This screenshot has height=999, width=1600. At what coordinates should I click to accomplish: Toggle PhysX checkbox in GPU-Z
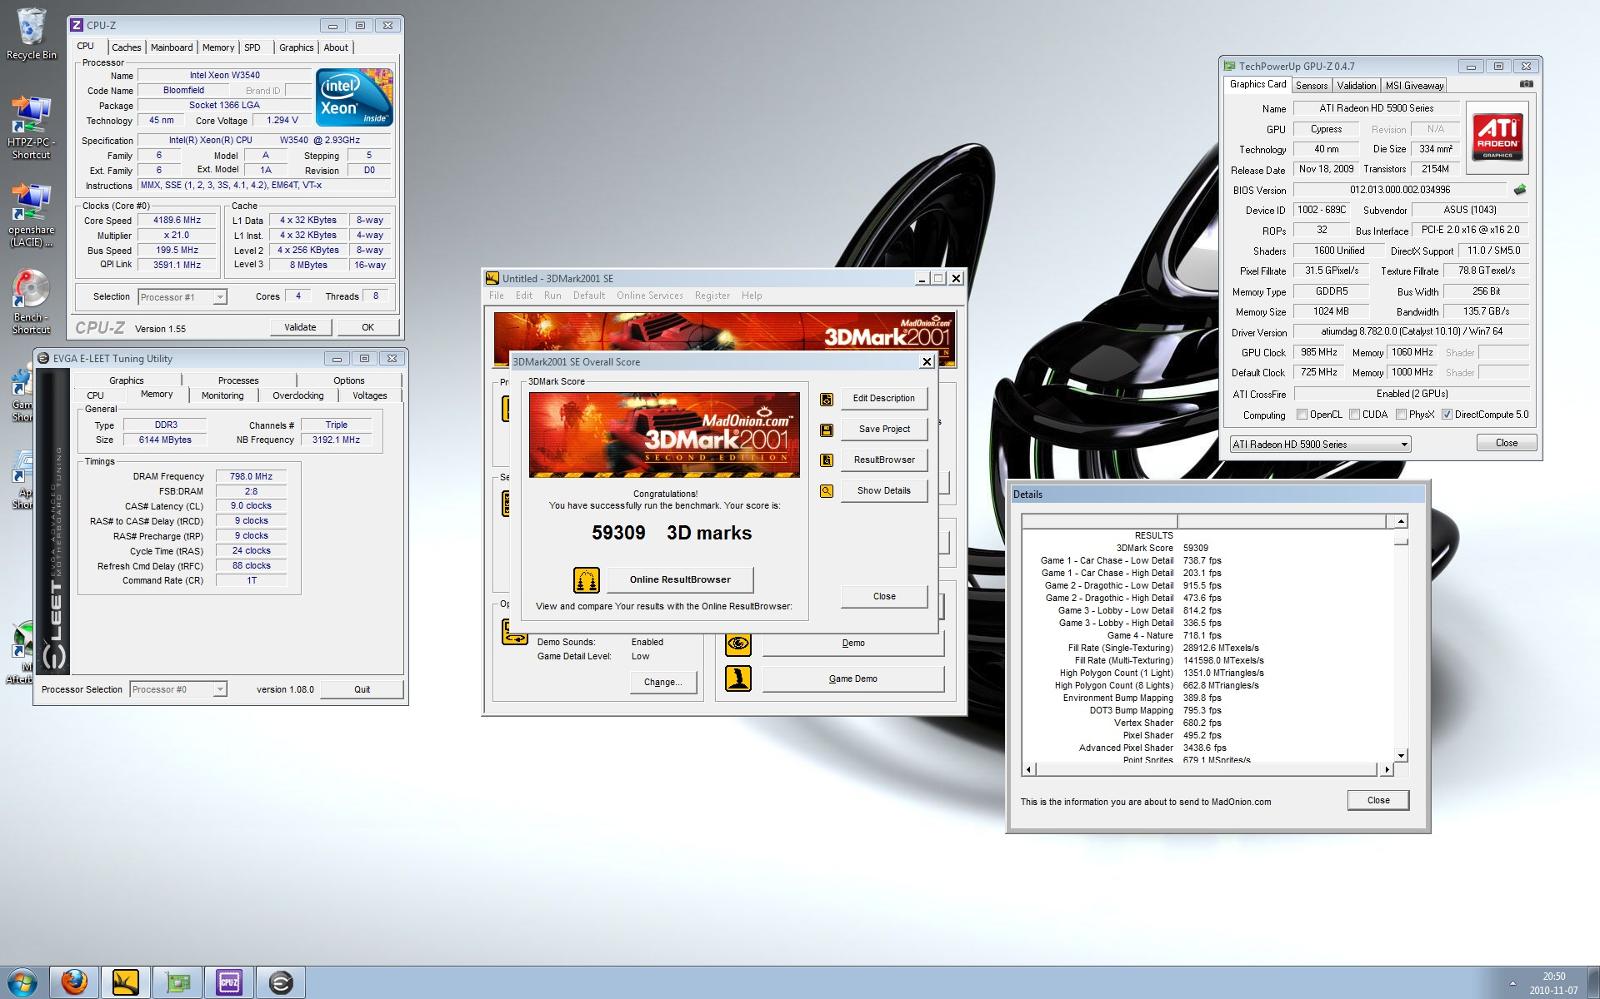[1401, 415]
